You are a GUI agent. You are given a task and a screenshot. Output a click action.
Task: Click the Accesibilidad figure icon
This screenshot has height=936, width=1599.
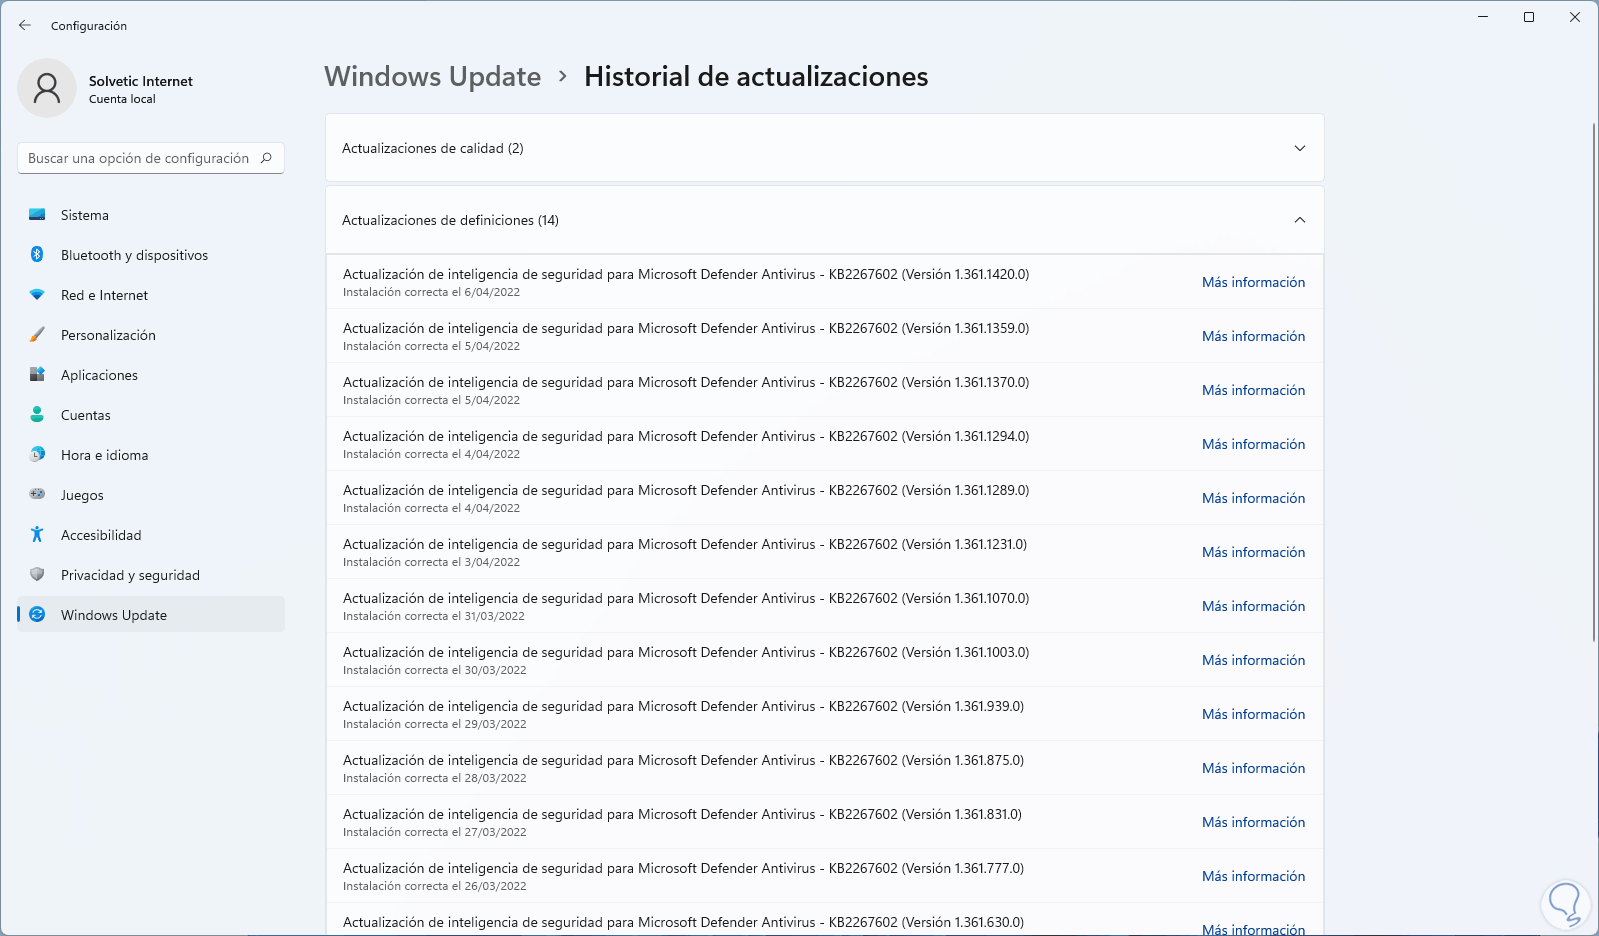coord(37,535)
